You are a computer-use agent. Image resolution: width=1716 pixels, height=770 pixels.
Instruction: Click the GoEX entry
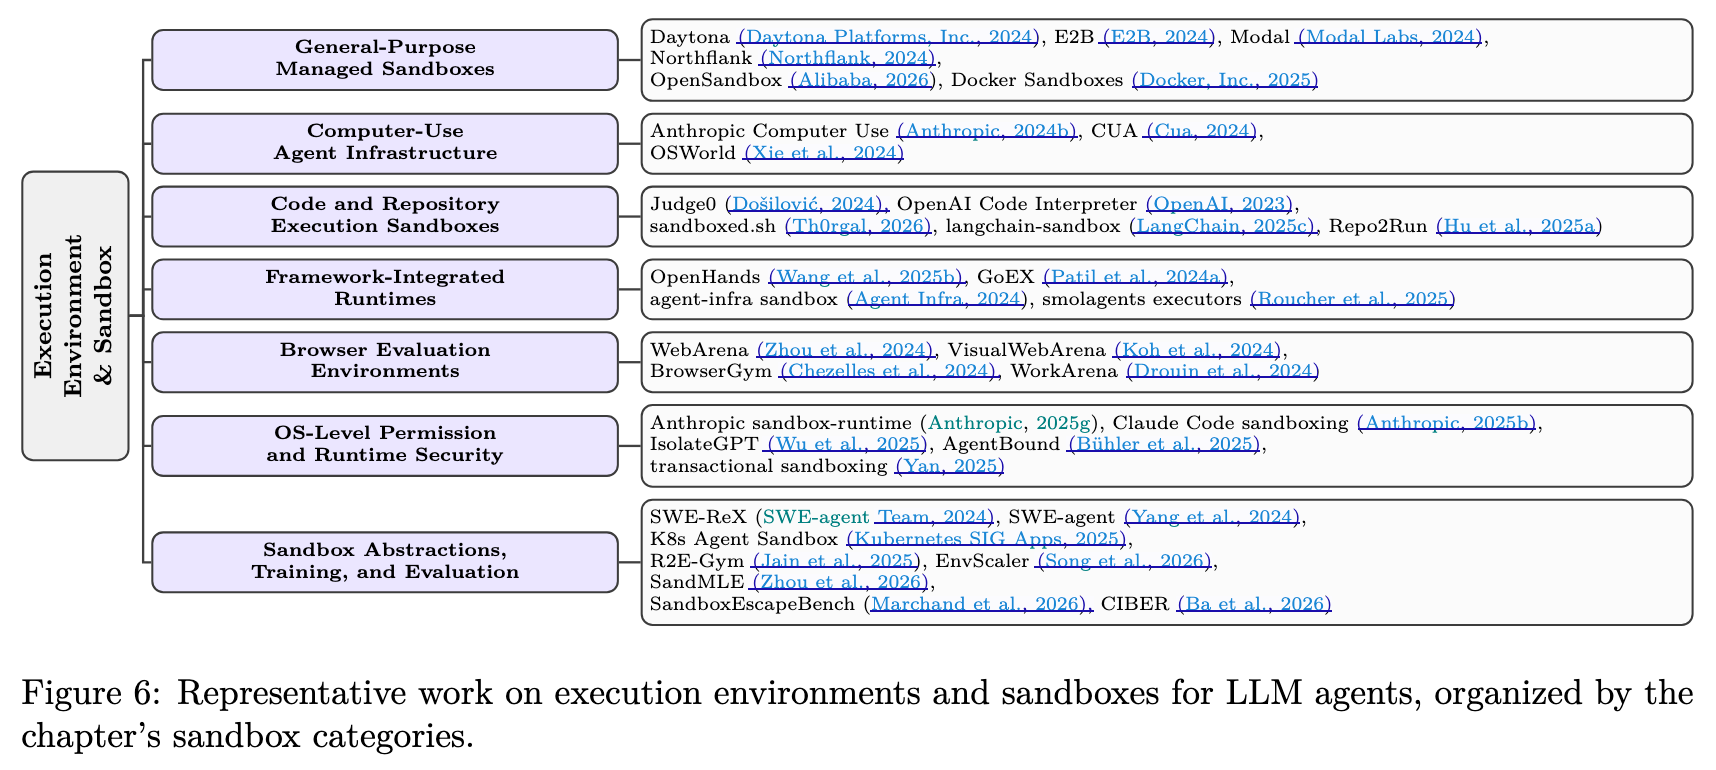coord(1005,277)
